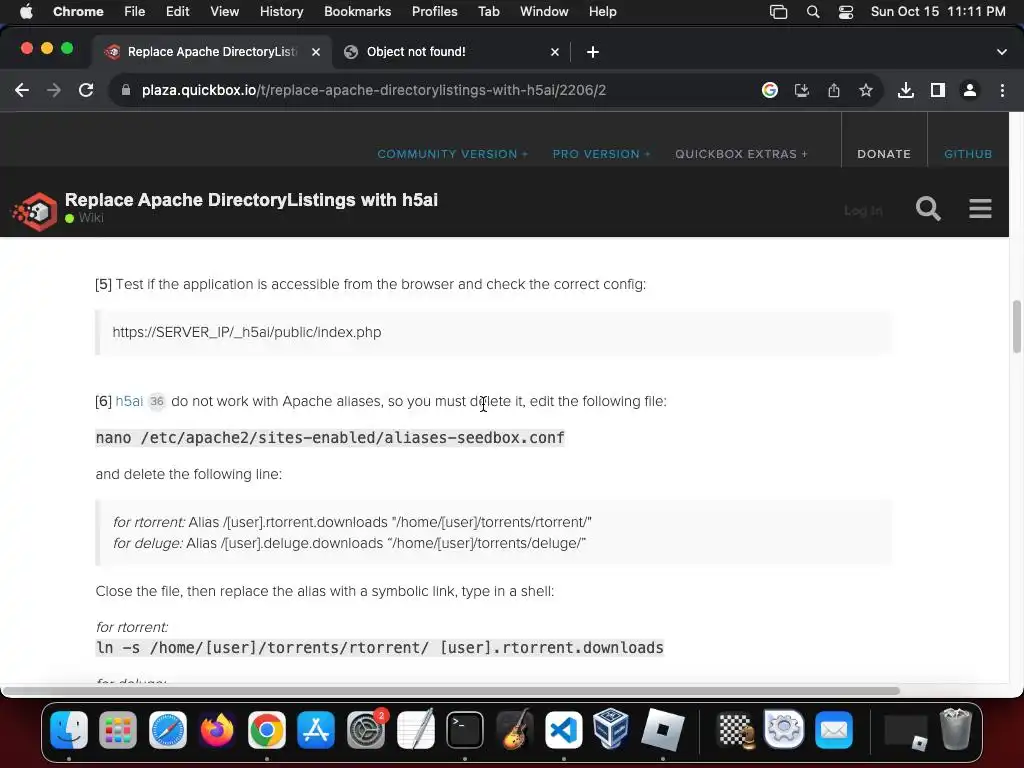Image resolution: width=1024 pixels, height=768 pixels.
Task: Click the ln -s rtorrent command text
Action: [379, 648]
